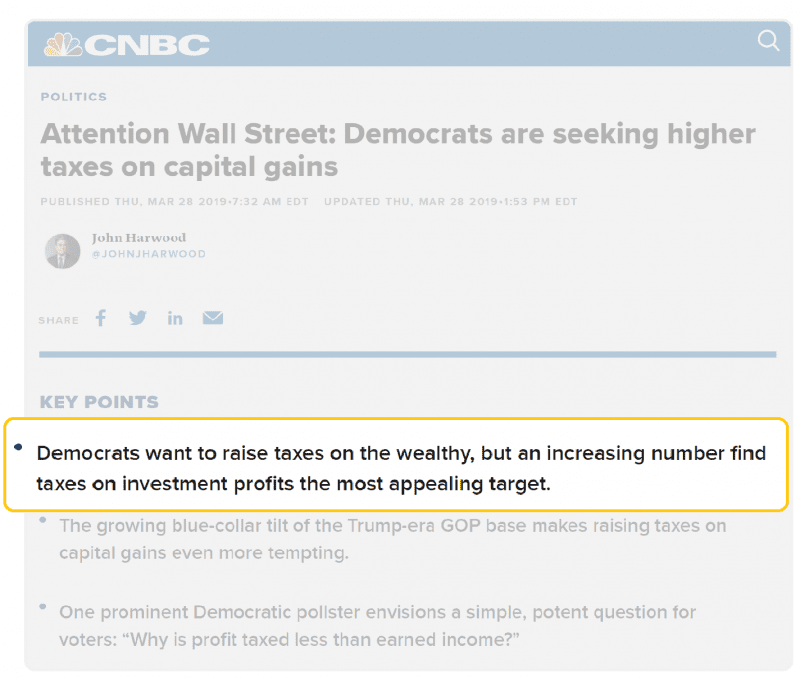Viewport: 800px width, 678px height.
Task: Click the Key Points heading
Action: click(x=99, y=402)
